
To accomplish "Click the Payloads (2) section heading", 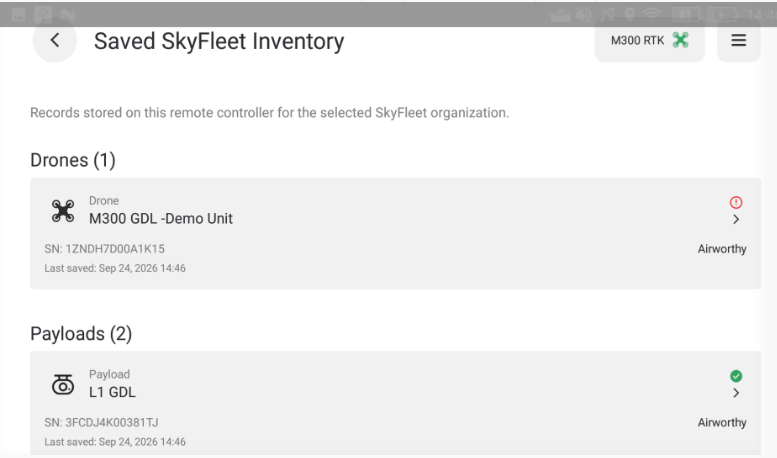I will [81, 334].
